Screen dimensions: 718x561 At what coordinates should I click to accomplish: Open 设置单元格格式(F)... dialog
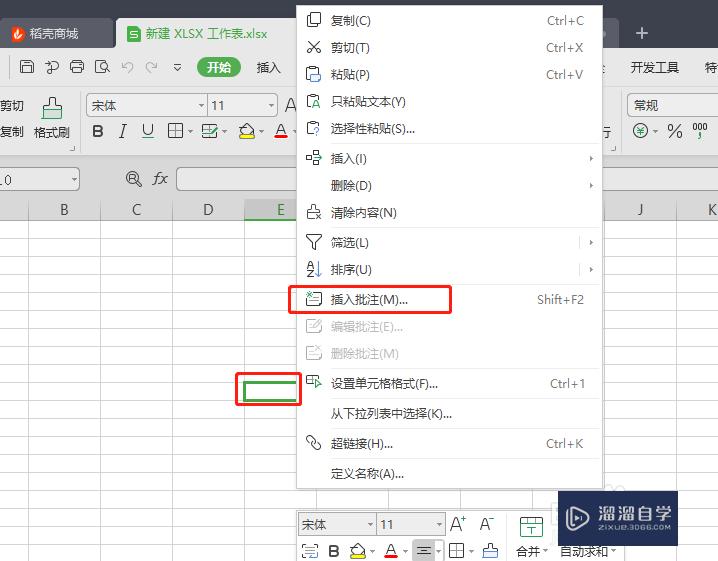pos(449,383)
